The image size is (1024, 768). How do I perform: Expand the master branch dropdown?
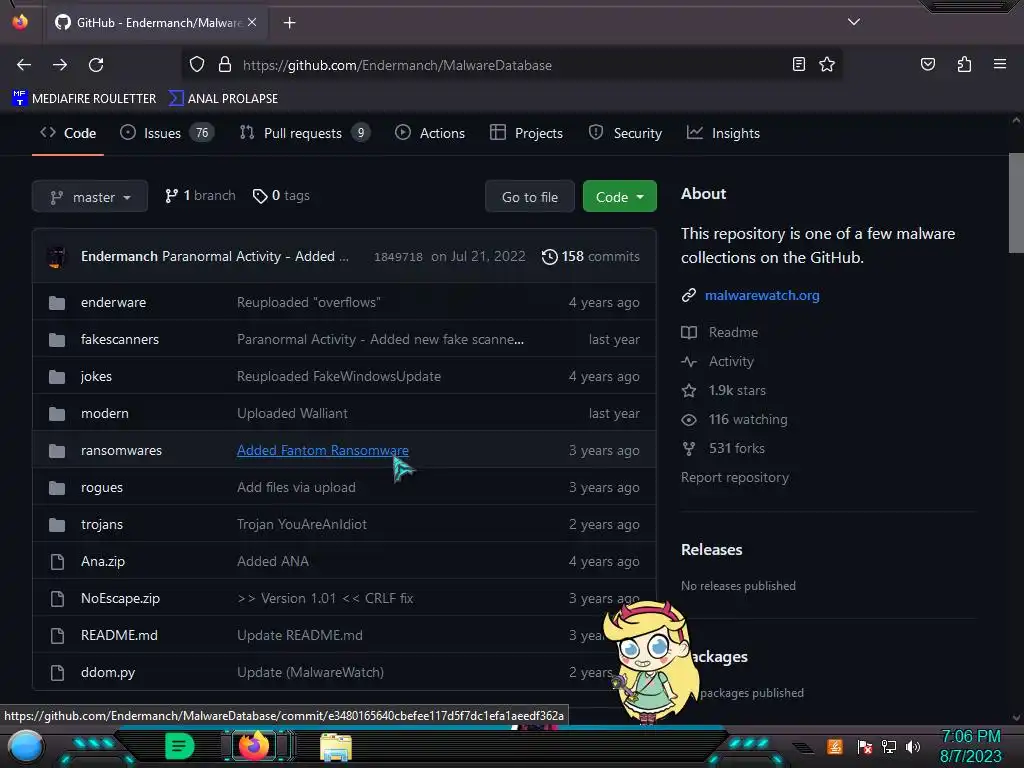tap(90, 197)
